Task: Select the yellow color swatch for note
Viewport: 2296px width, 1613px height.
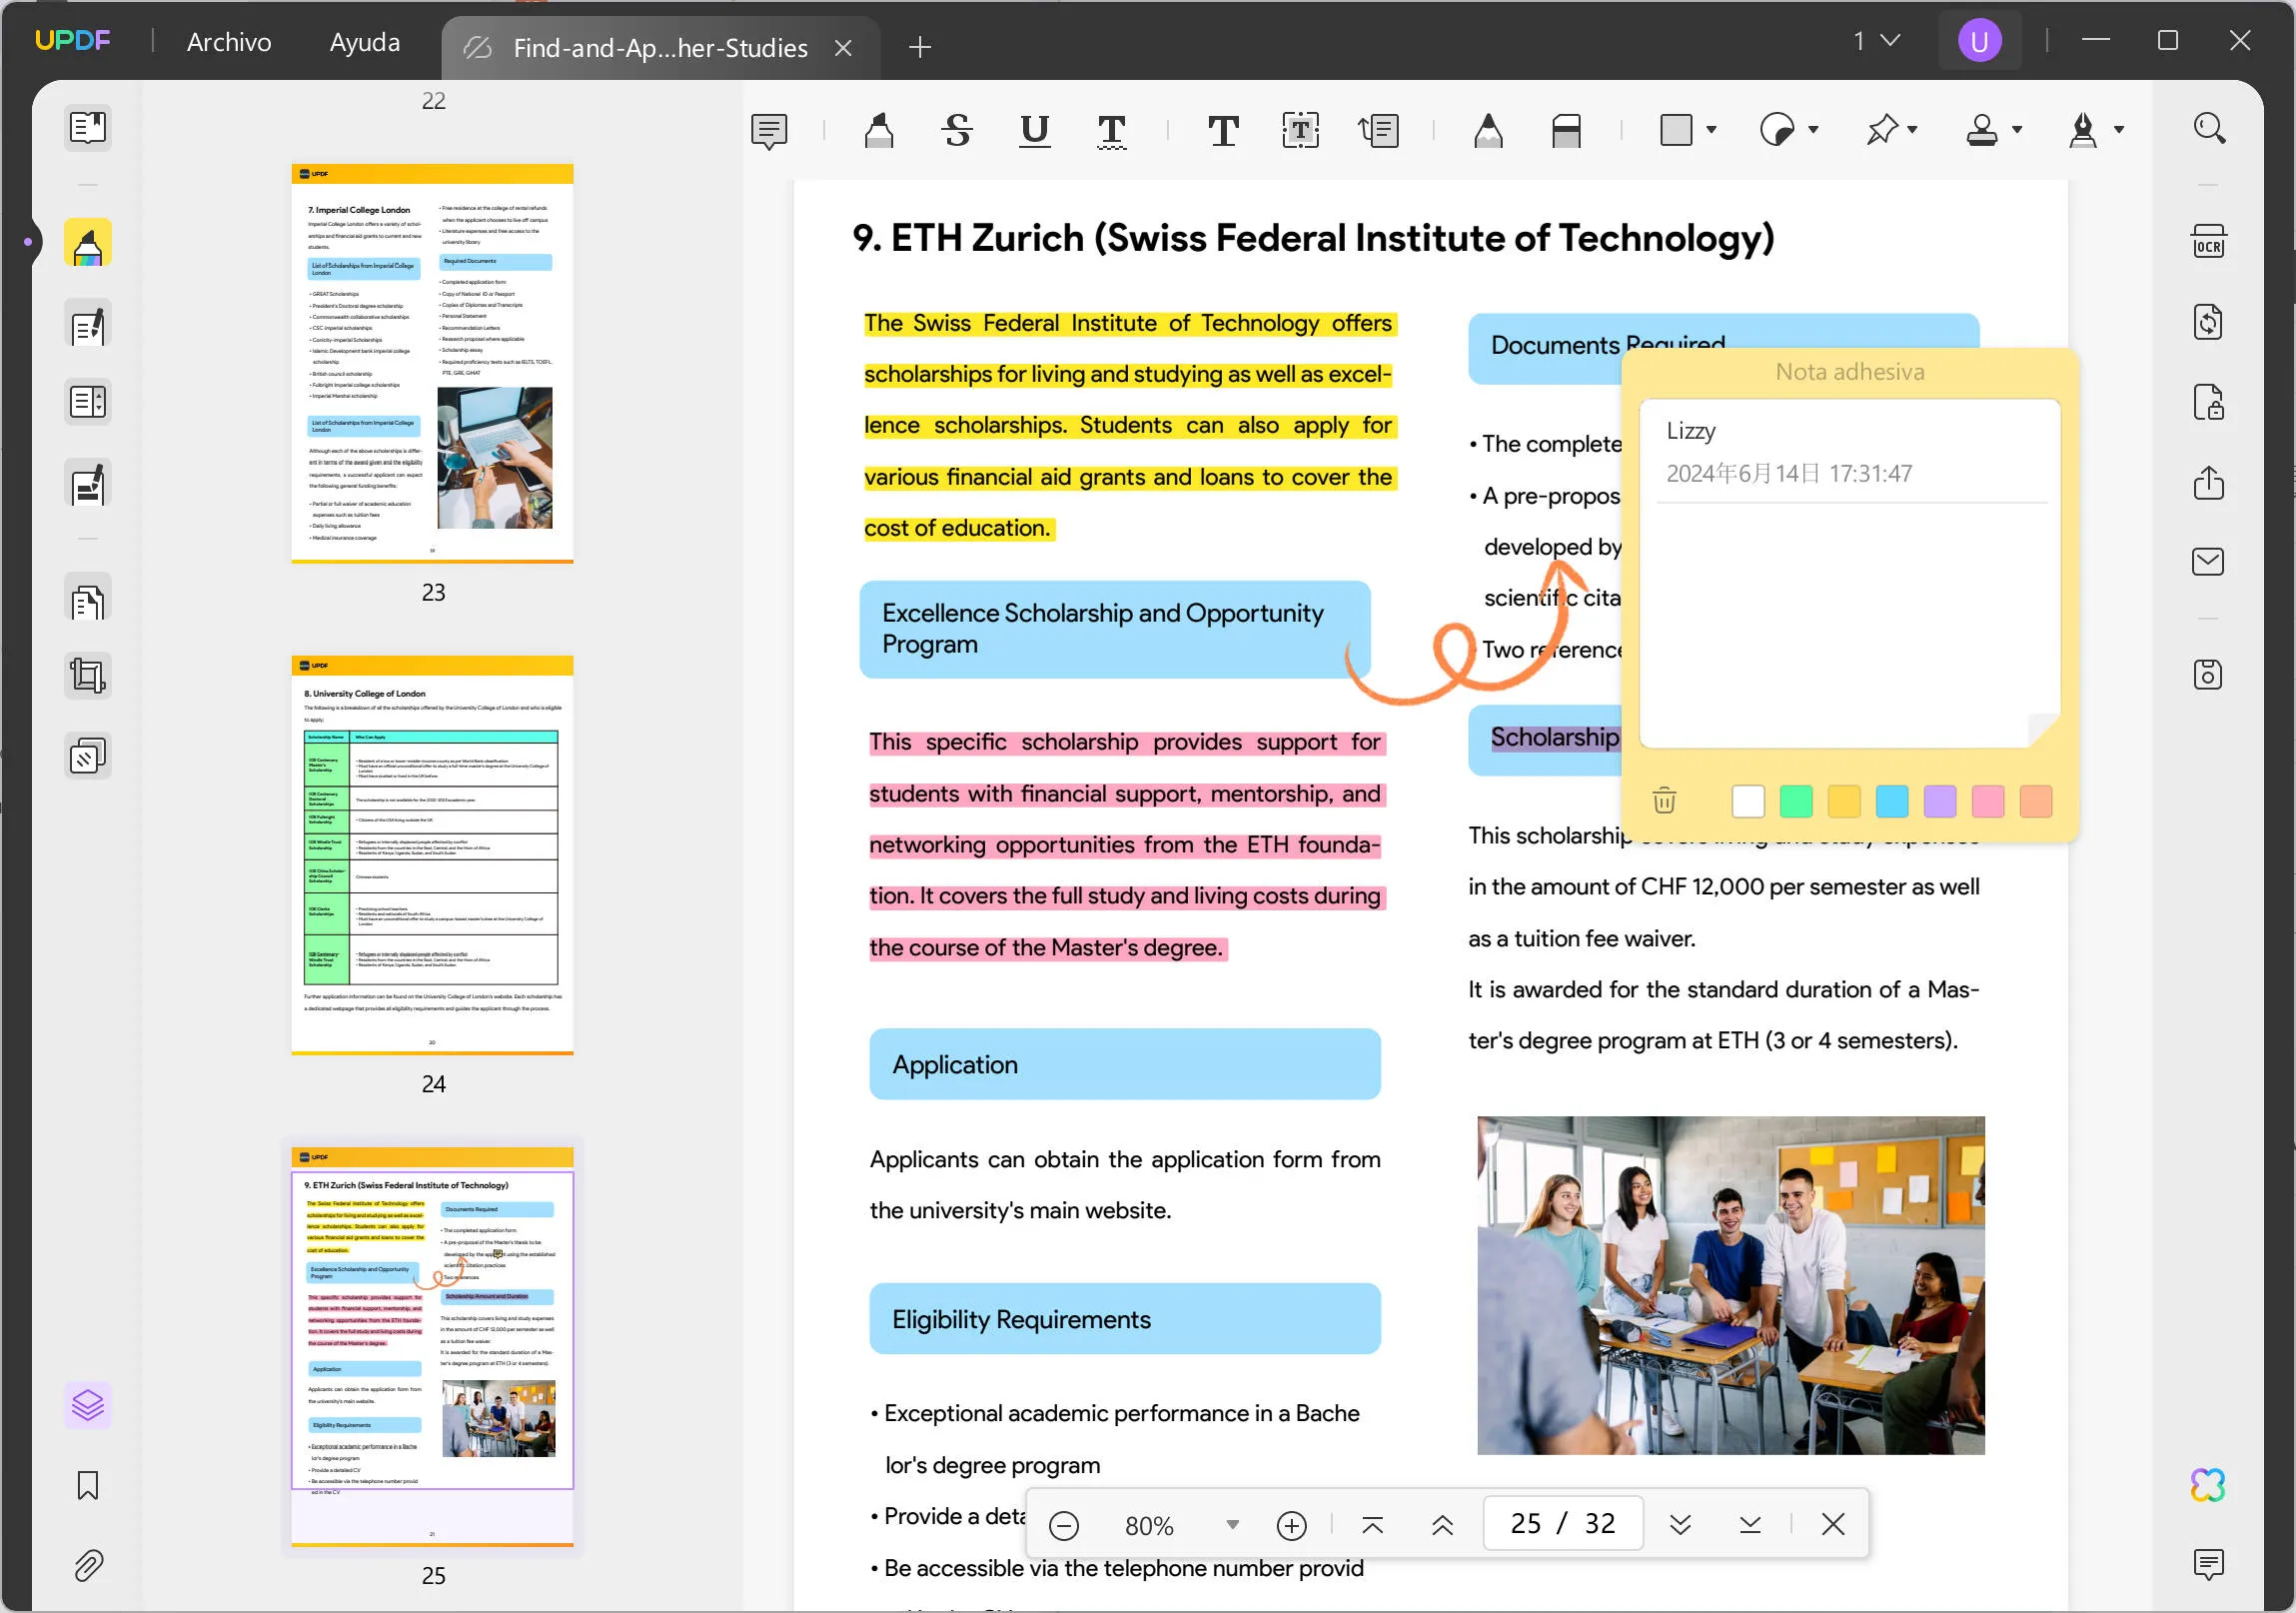Action: click(x=1845, y=802)
